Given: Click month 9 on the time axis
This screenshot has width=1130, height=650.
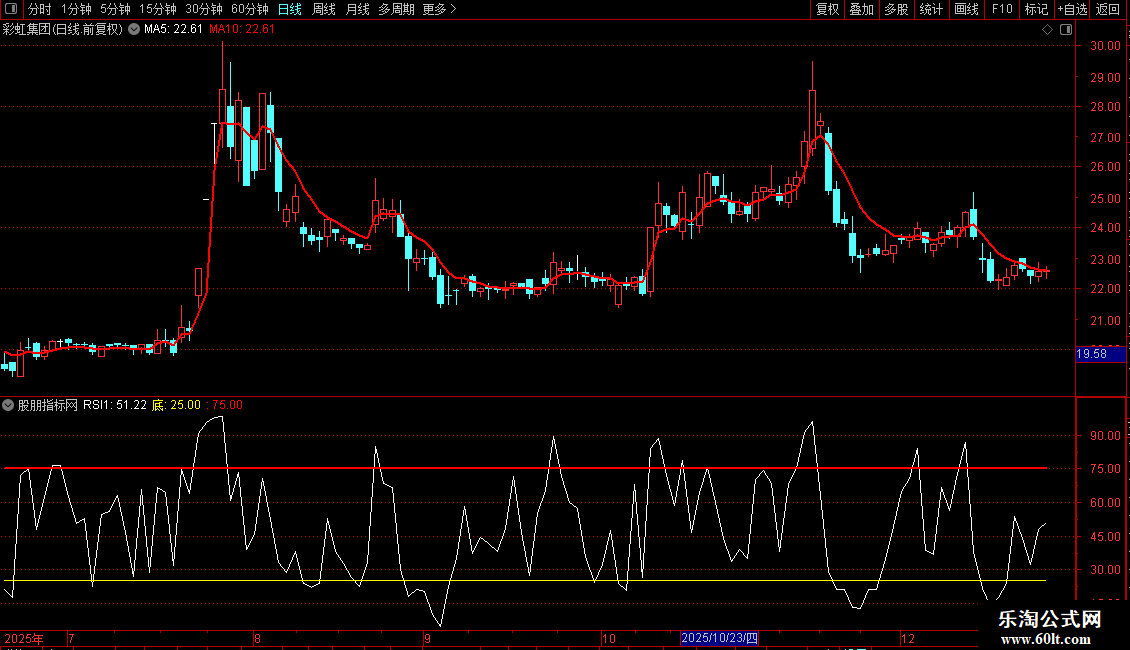Looking at the screenshot, I should (x=427, y=638).
